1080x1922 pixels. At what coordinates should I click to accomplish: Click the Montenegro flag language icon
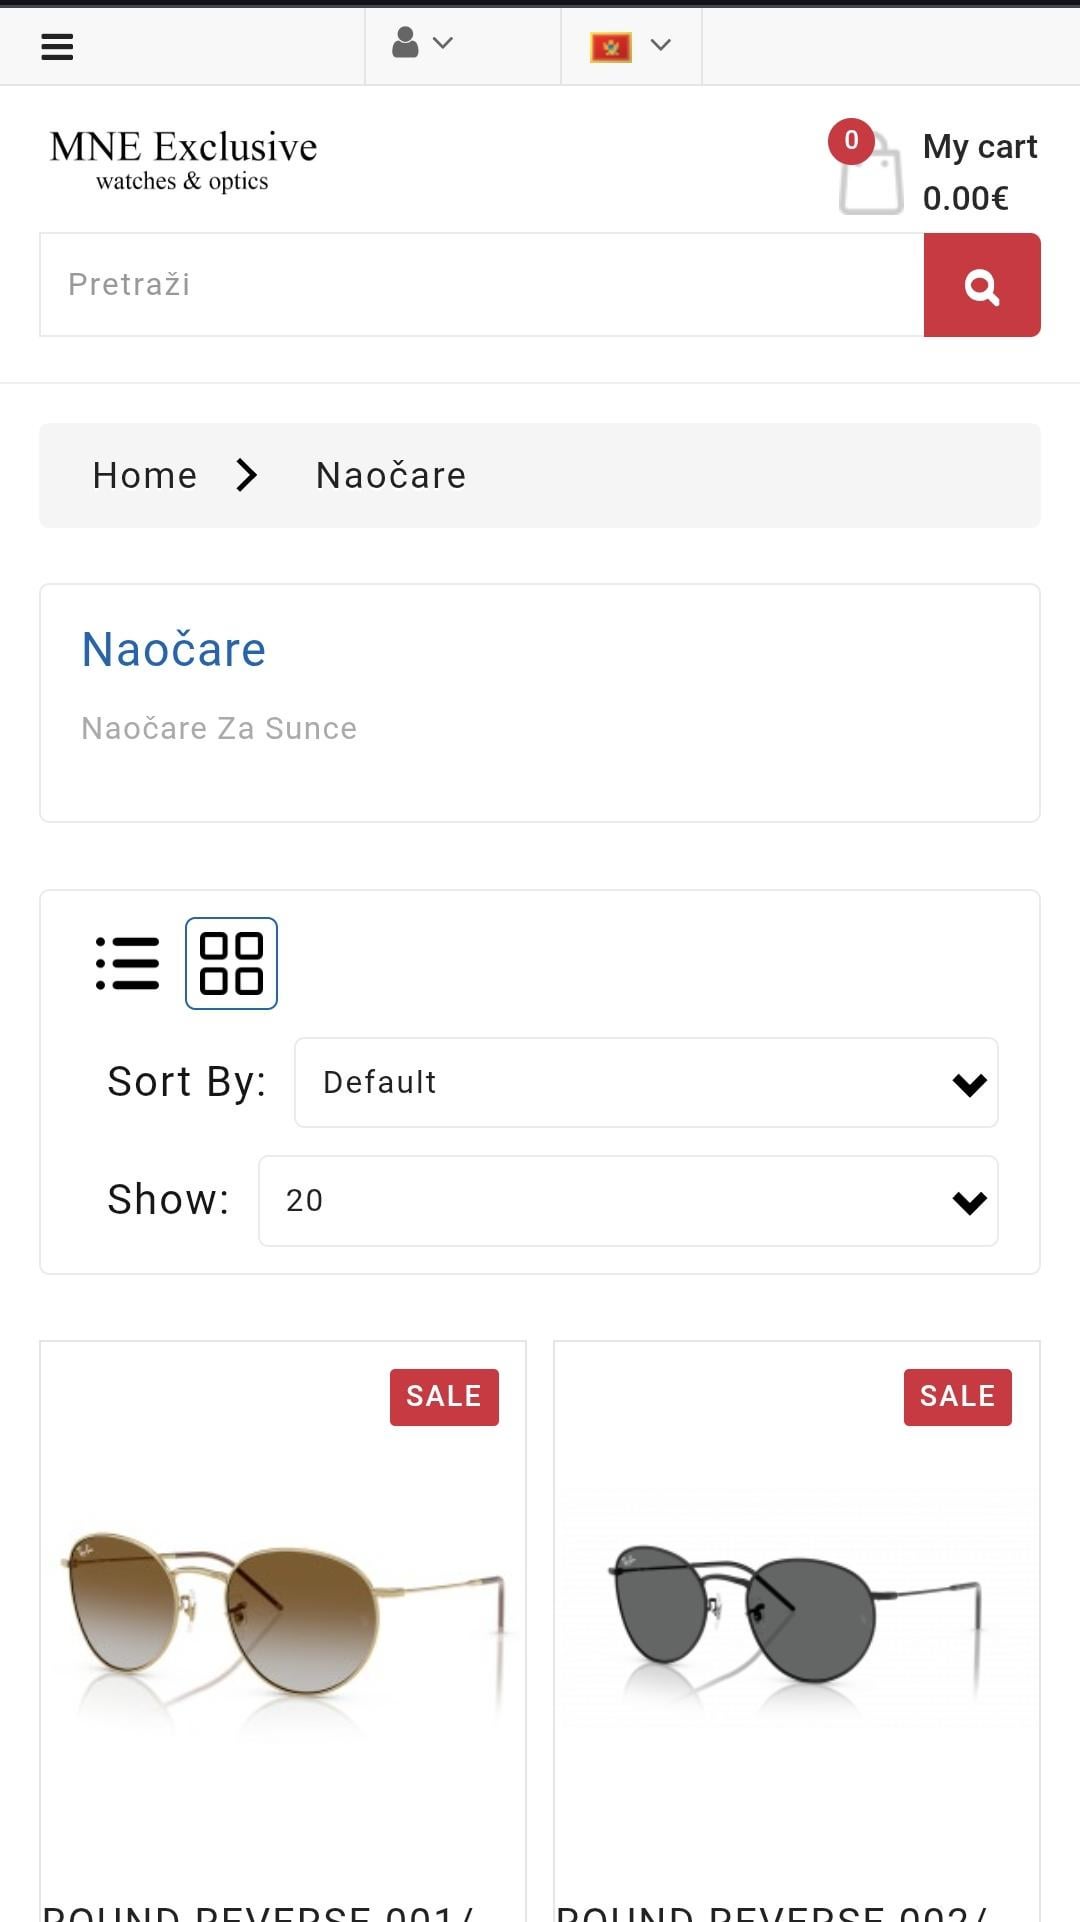click(611, 46)
